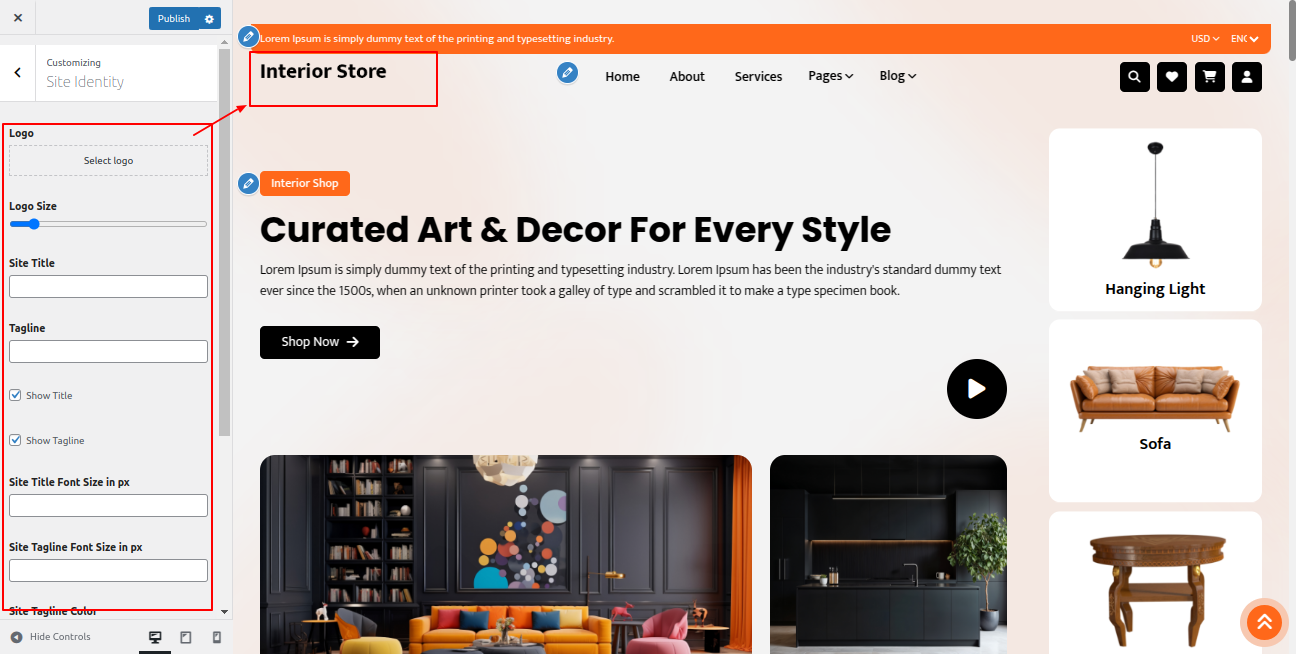Click the Shop Now button

click(x=320, y=342)
